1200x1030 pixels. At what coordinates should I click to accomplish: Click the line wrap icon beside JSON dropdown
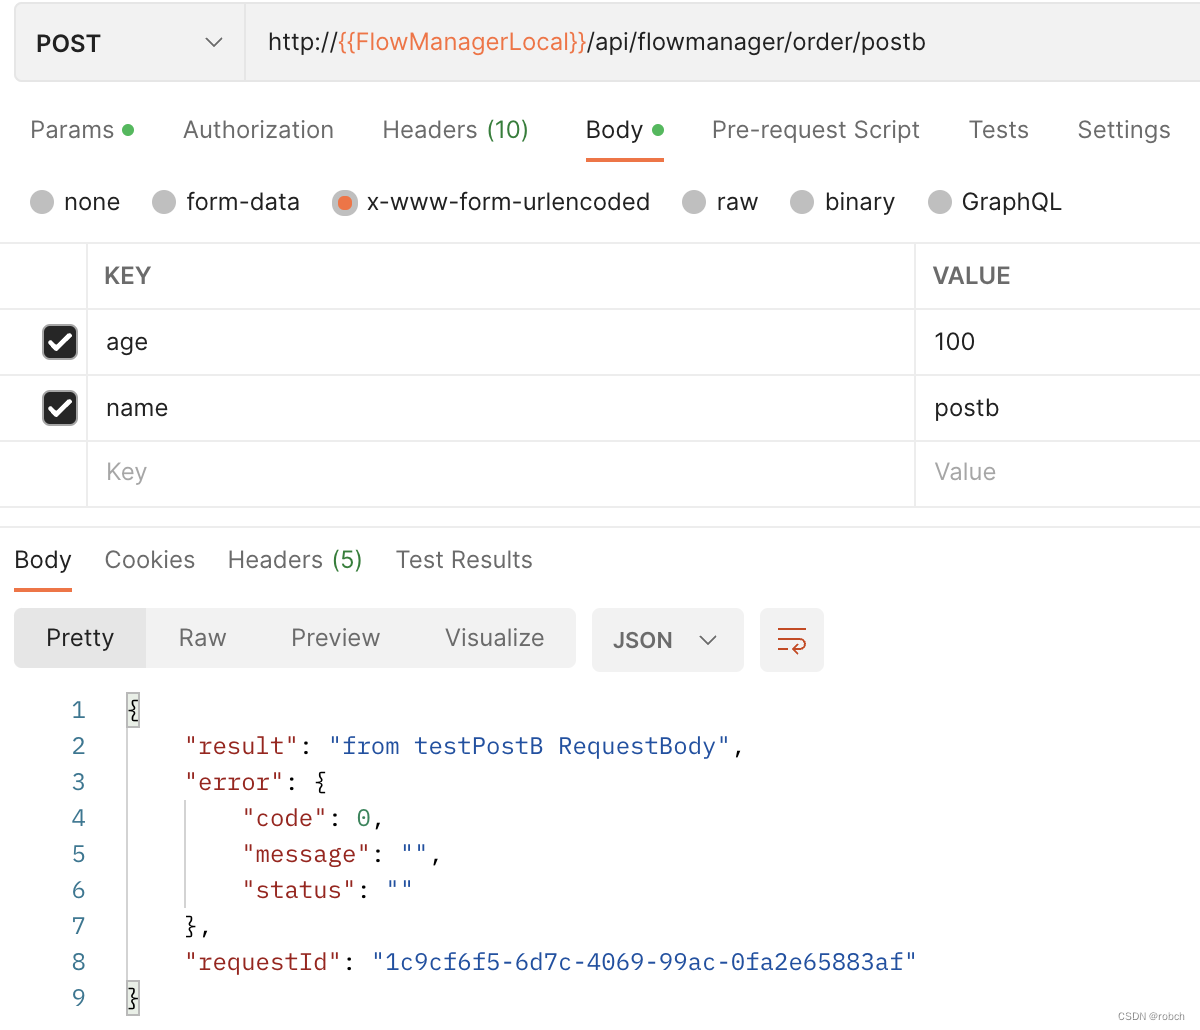pyautogui.click(x=791, y=639)
